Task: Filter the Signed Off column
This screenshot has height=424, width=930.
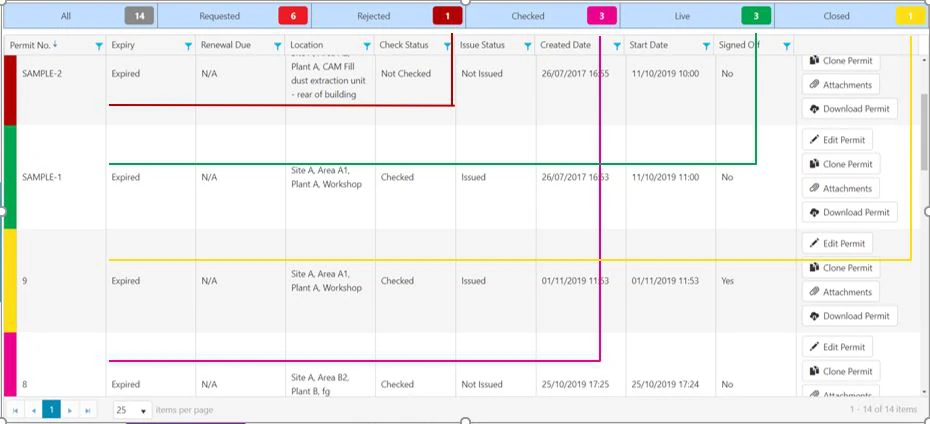Action: pos(786,46)
